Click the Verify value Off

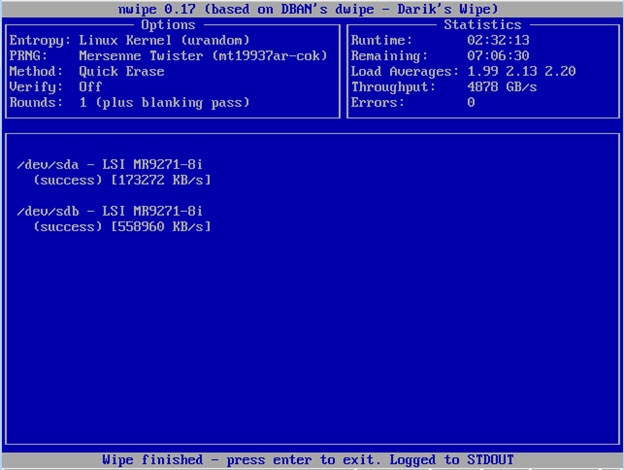pos(90,87)
